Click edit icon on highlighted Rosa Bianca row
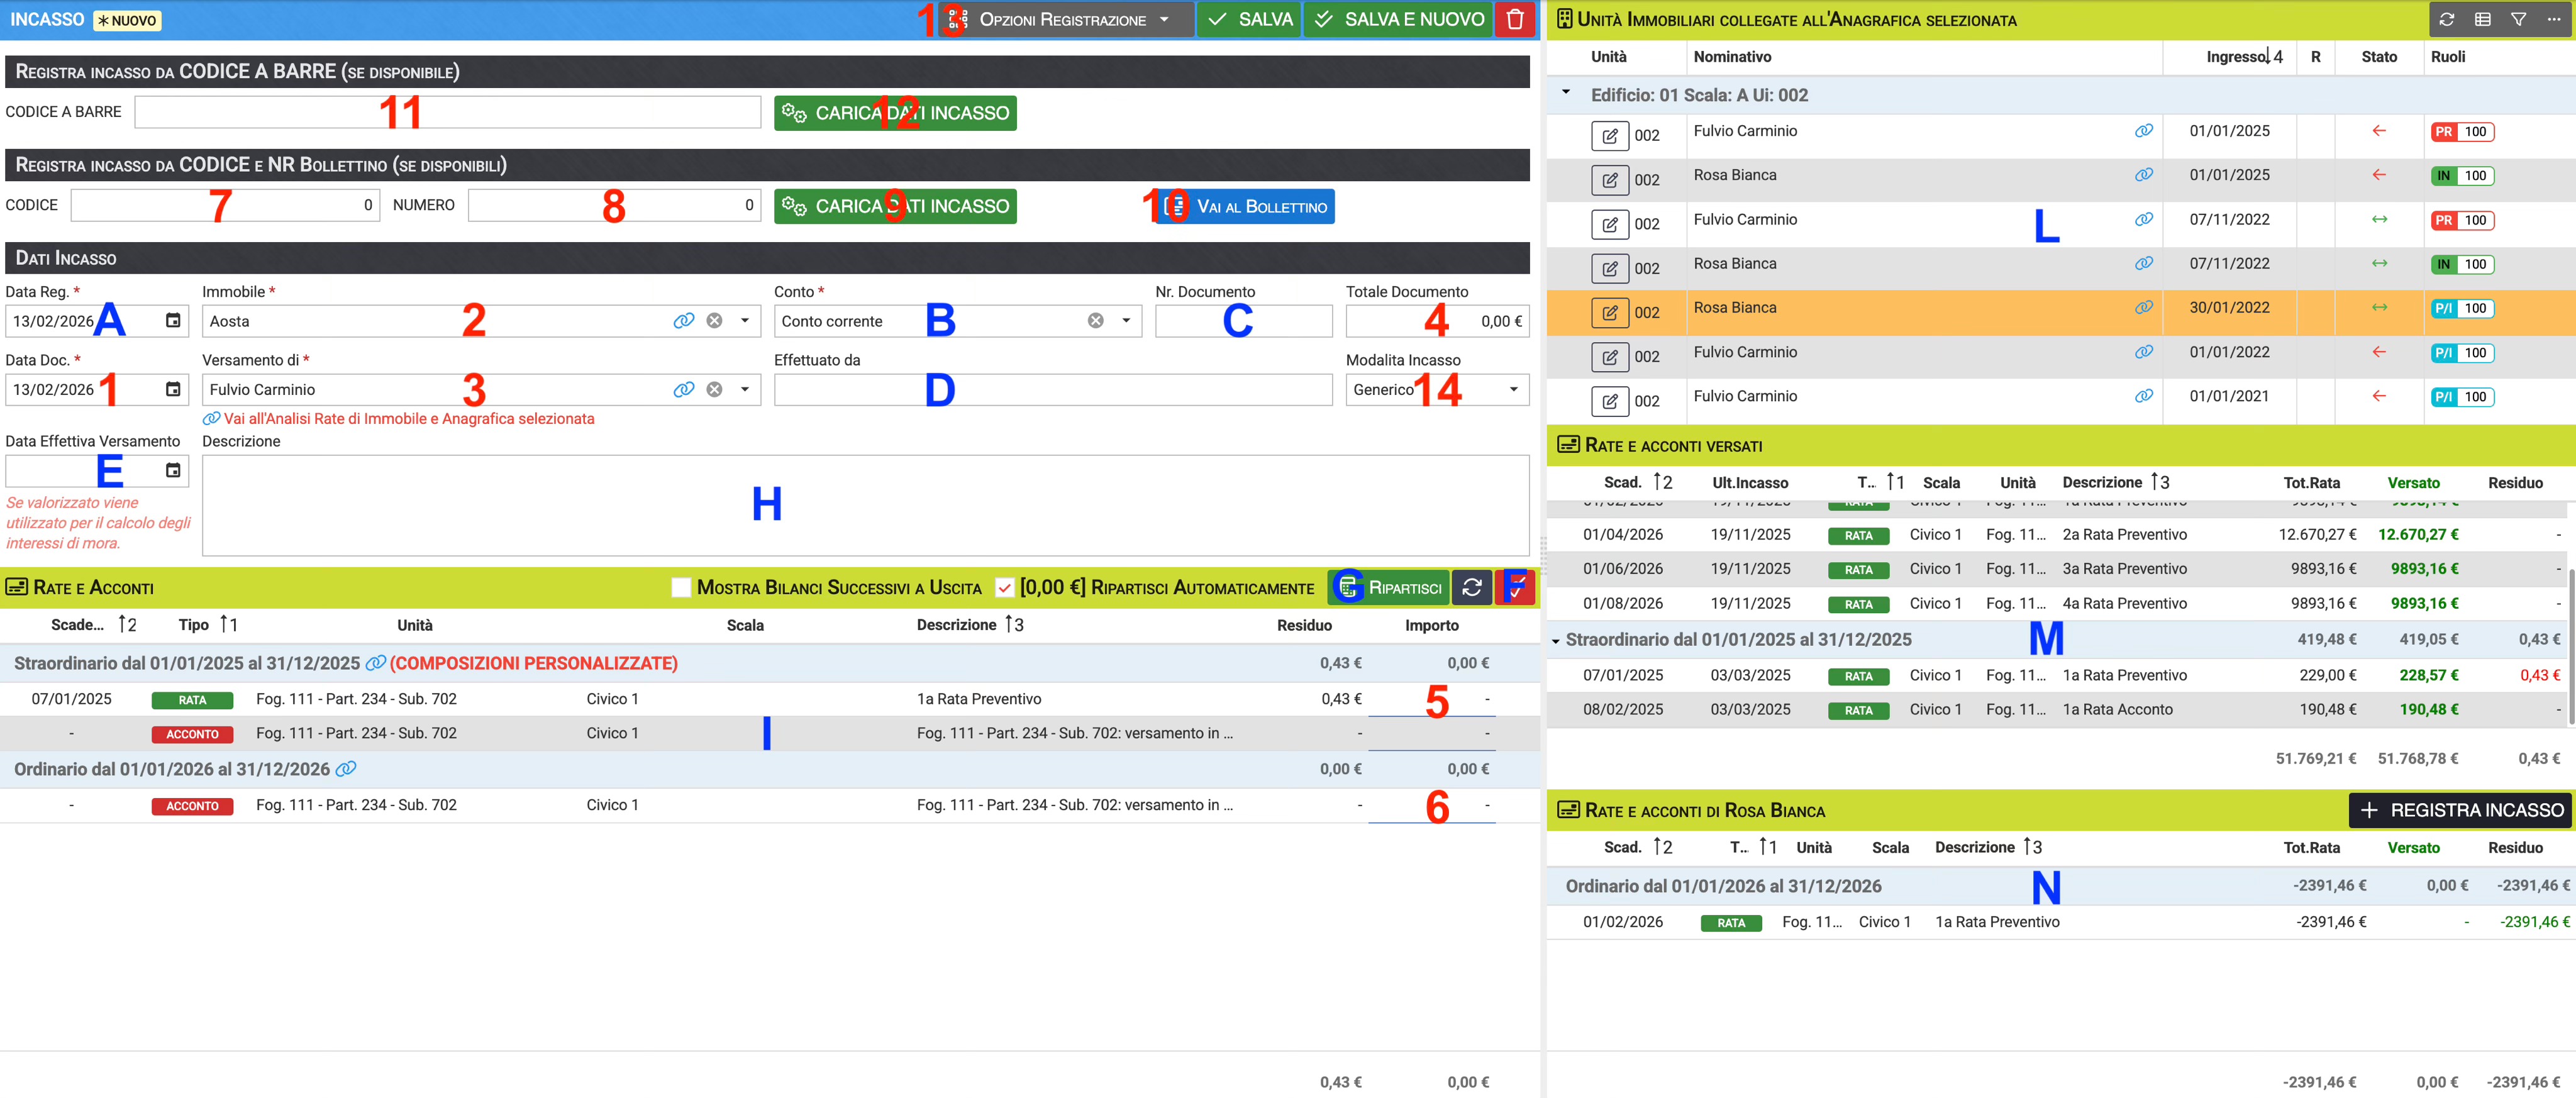The image size is (2576, 1098). 1609,312
